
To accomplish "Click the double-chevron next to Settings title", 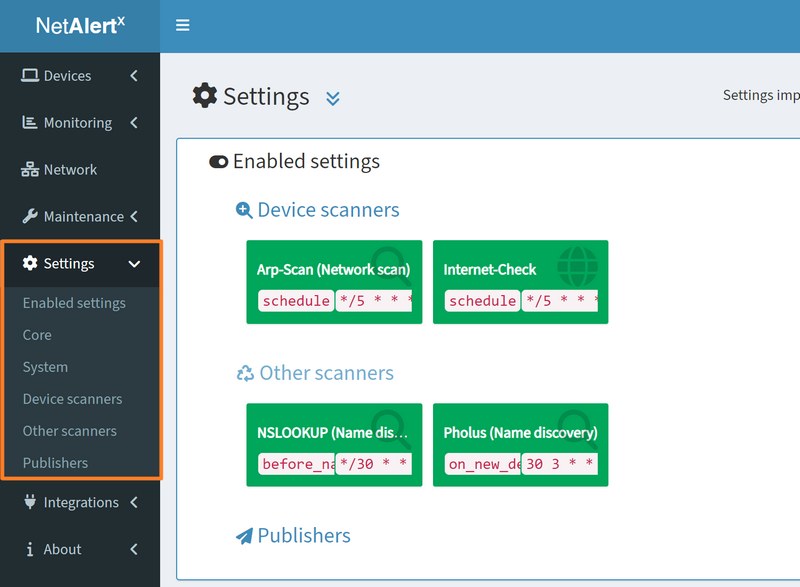I will [333, 97].
